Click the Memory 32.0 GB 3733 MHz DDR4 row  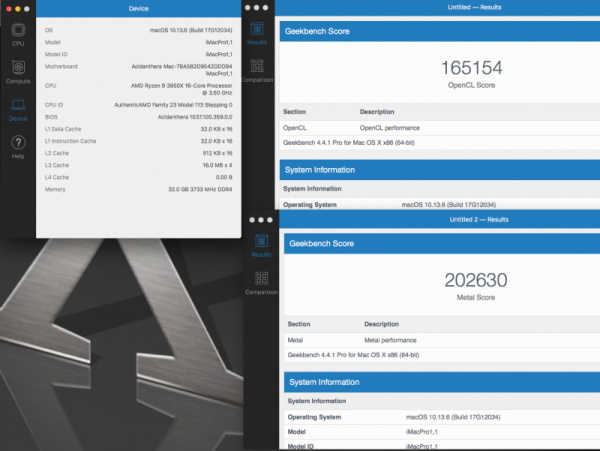click(x=139, y=189)
